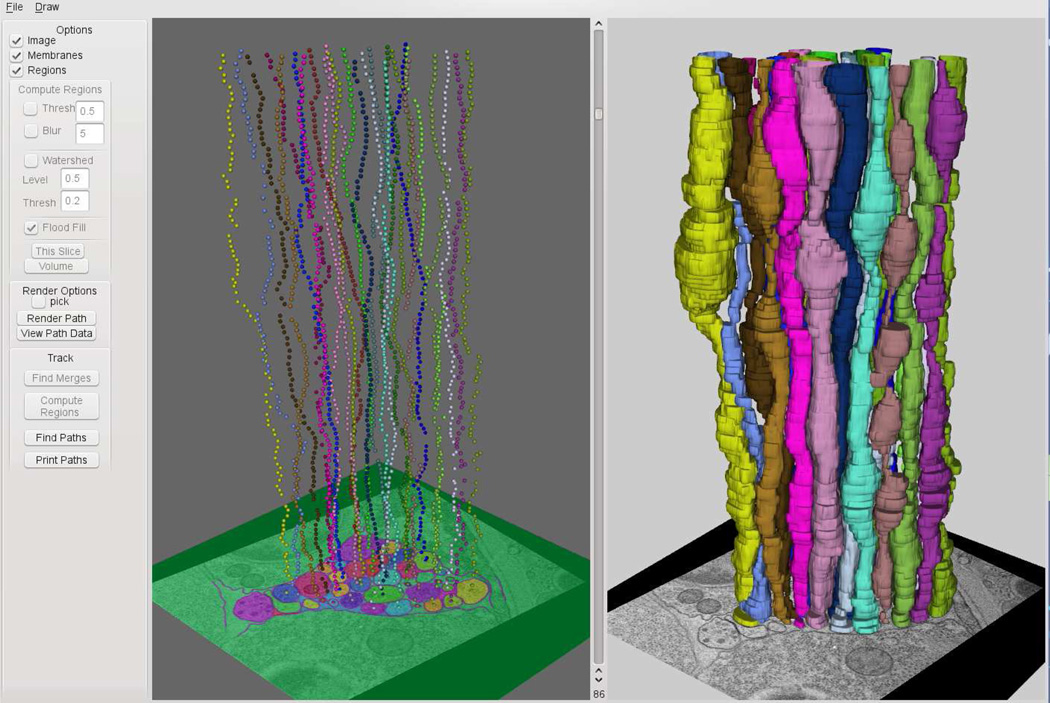The width and height of the screenshot is (1050, 703).
Task: Click the Watershed Level input field
Action: 74,178
